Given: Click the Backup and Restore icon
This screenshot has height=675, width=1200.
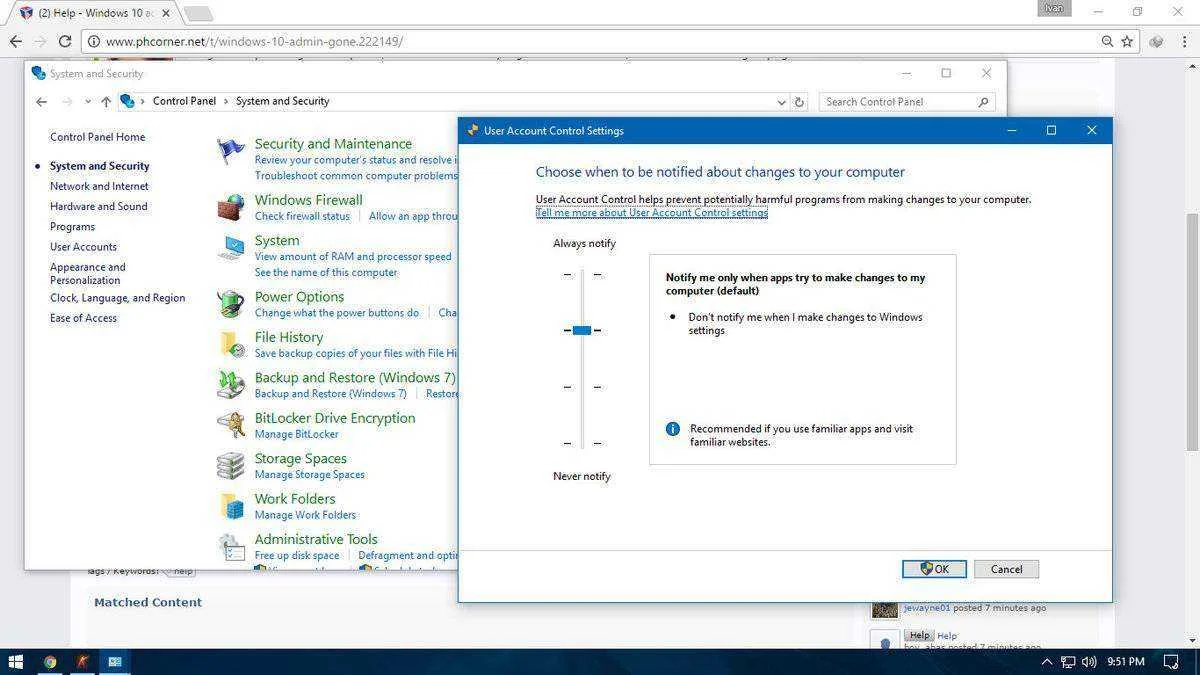Looking at the screenshot, I should (x=231, y=385).
